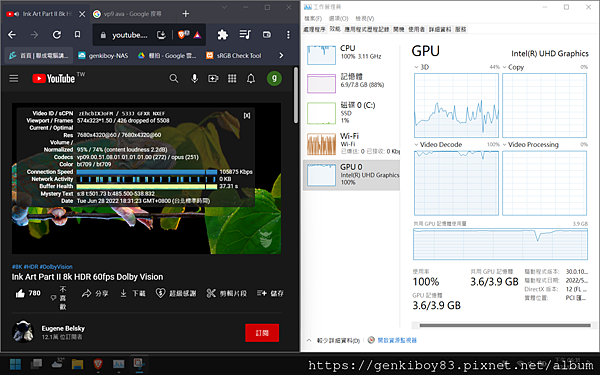
Task: Share the Ink Art video
Action: pyautogui.click(x=95, y=293)
